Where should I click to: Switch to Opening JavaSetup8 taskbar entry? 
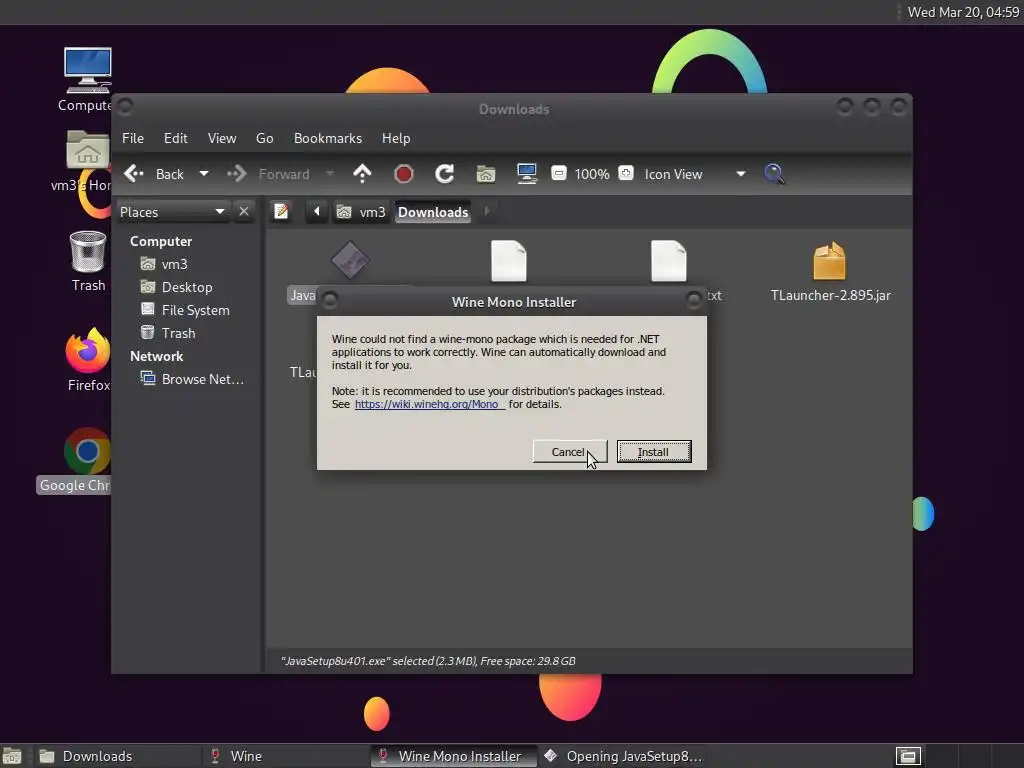click(x=622, y=756)
